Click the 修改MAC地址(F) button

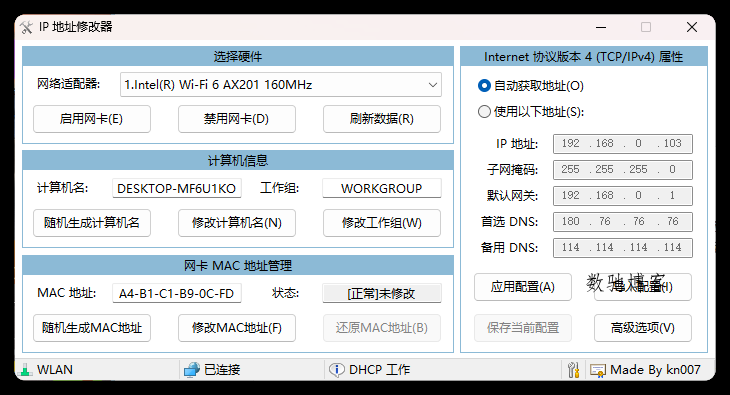[237, 328]
